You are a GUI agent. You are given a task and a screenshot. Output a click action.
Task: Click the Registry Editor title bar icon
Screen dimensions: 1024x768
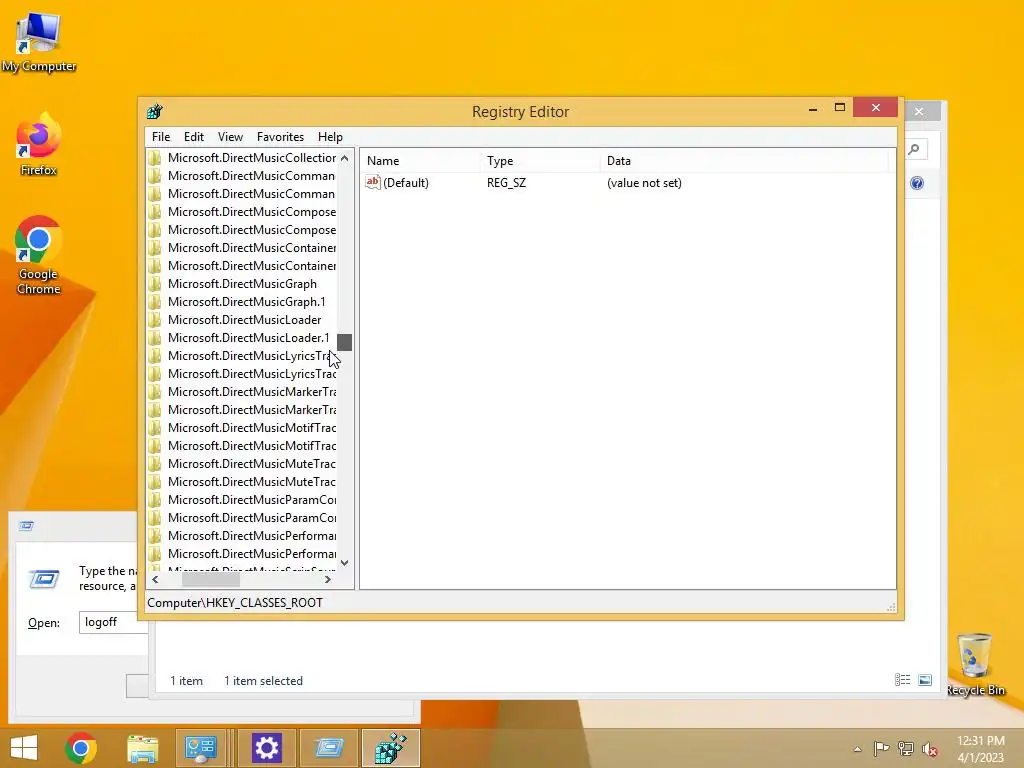click(155, 111)
